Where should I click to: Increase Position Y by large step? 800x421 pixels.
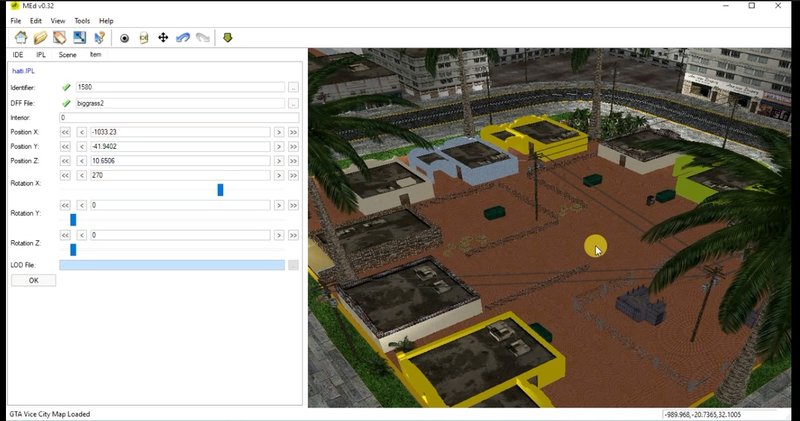pyautogui.click(x=293, y=146)
